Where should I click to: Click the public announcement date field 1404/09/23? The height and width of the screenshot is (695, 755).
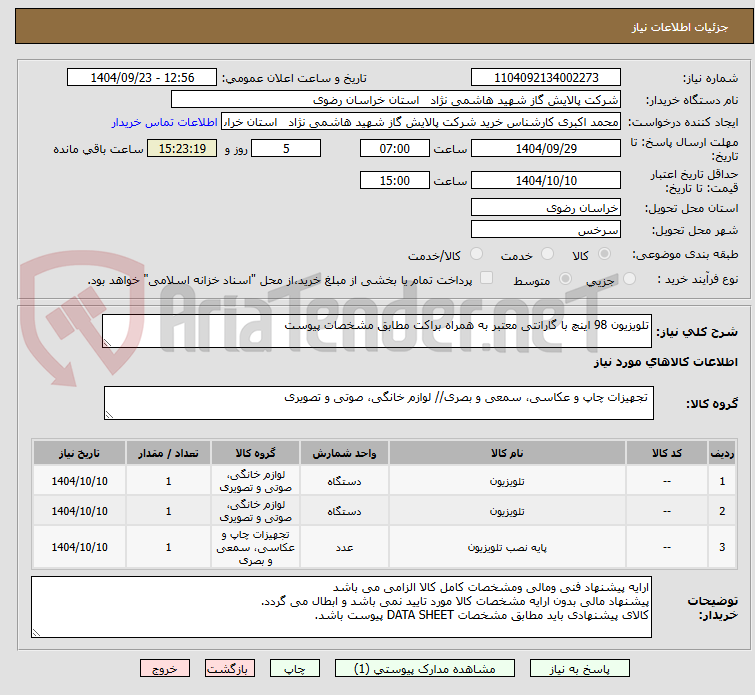point(142,78)
